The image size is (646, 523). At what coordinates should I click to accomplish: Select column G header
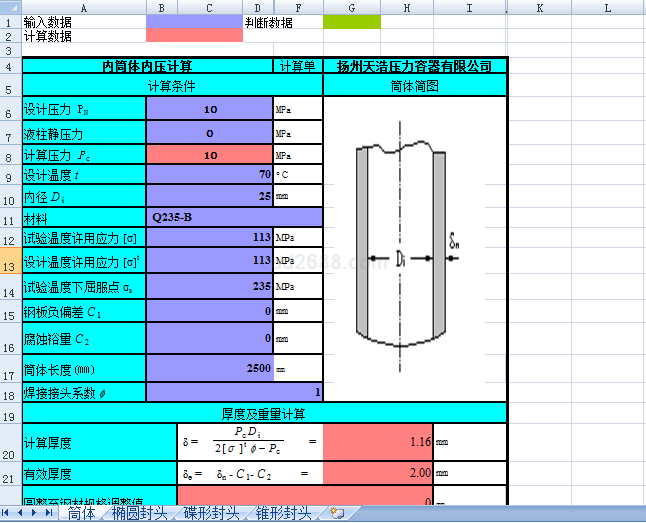click(352, 7)
